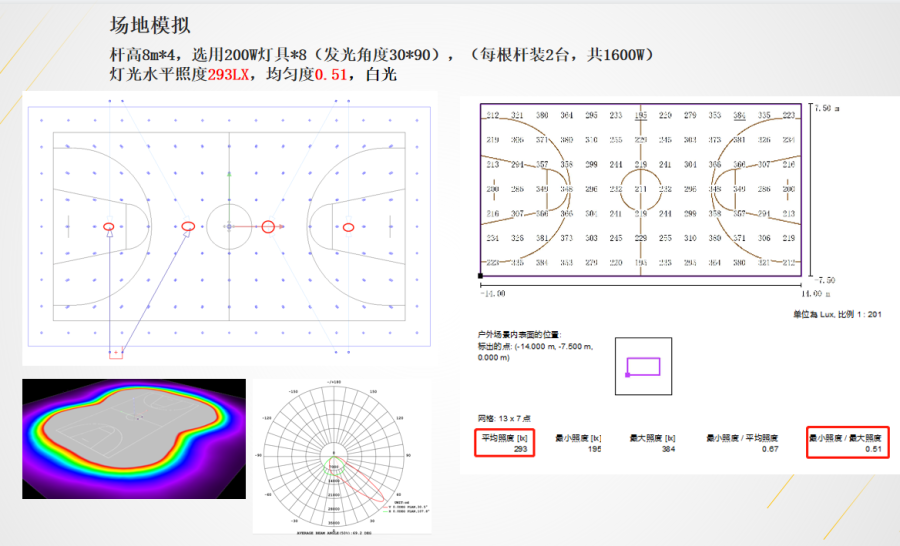The width and height of the screenshot is (900, 546).
Task: Click the rightmost red aiming ellipse on court
Action: [x=348, y=227]
